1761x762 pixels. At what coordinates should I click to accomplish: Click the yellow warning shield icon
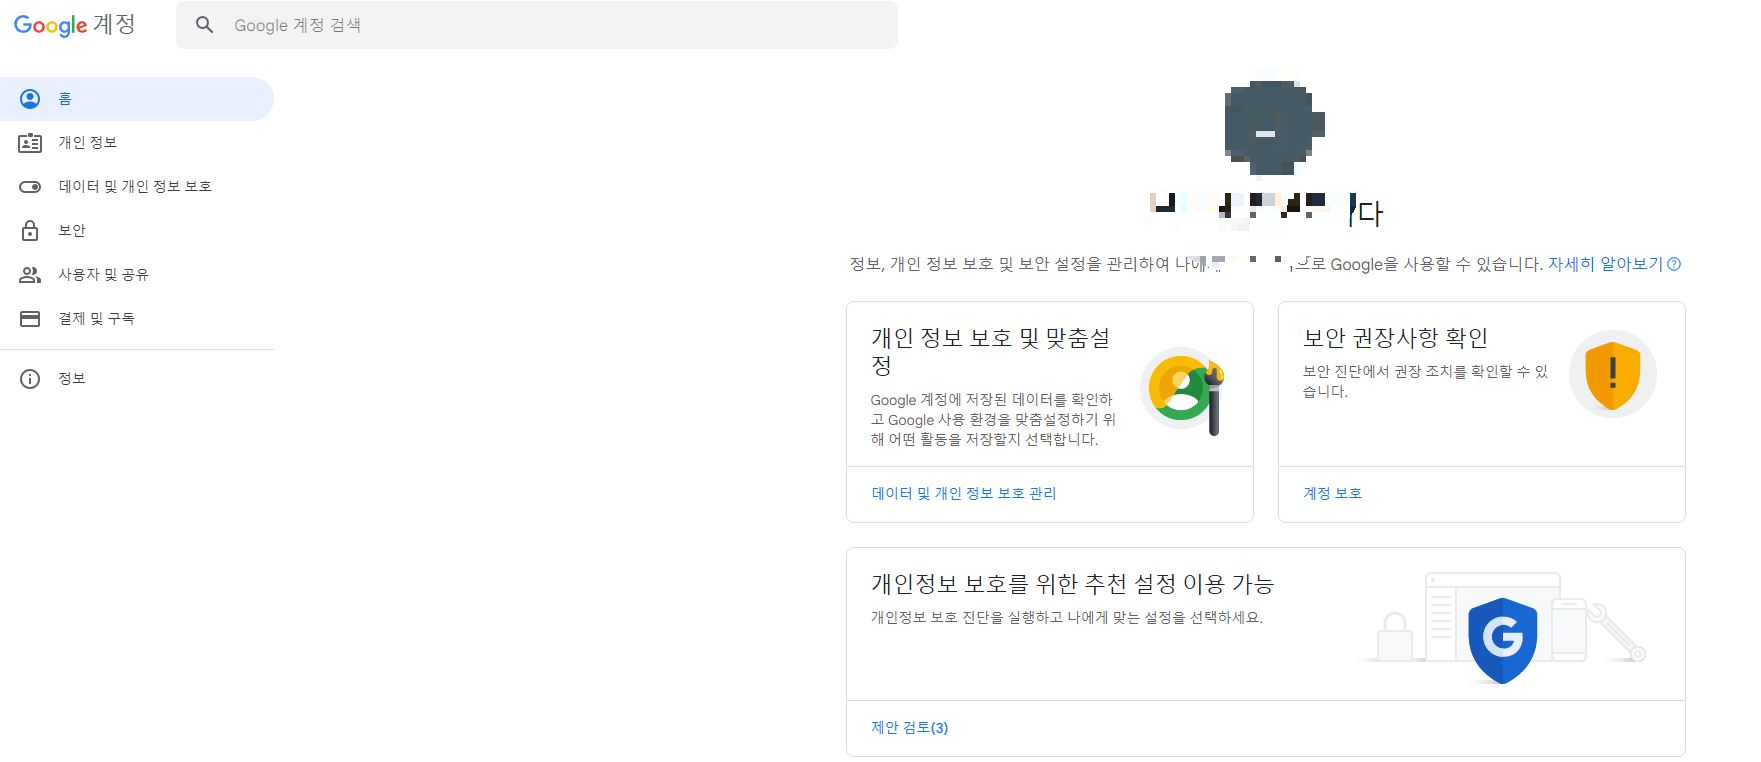(x=1612, y=374)
